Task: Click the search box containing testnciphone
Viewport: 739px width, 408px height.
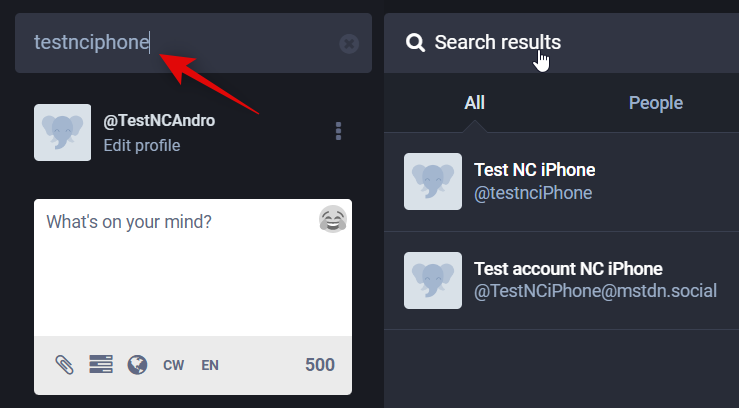Action: click(x=180, y=42)
